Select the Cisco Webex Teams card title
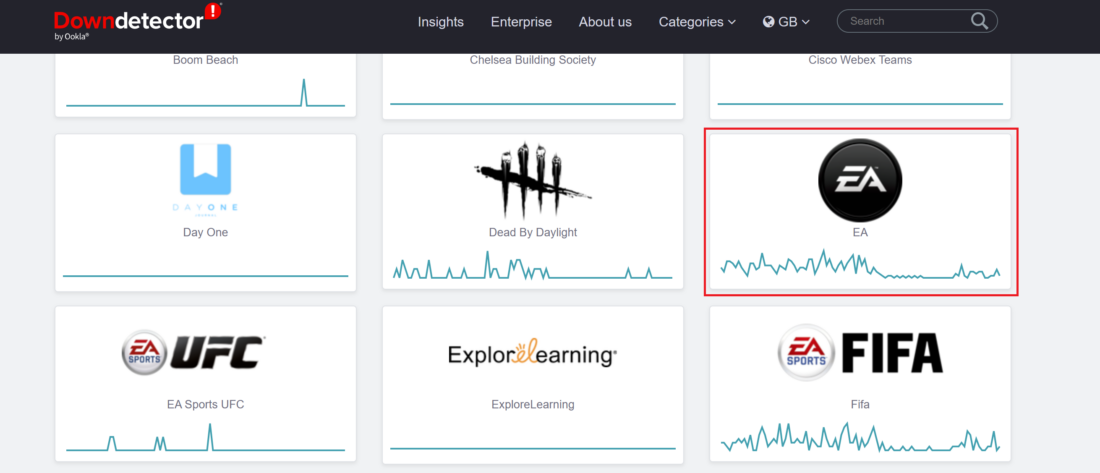The height and width of the screenshot is (473, 1100). point(860,60)
